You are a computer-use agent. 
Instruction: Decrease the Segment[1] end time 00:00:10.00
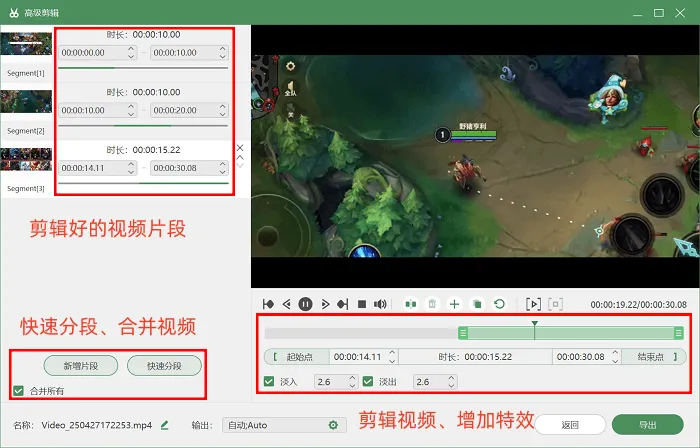click(x=223, y=56)
